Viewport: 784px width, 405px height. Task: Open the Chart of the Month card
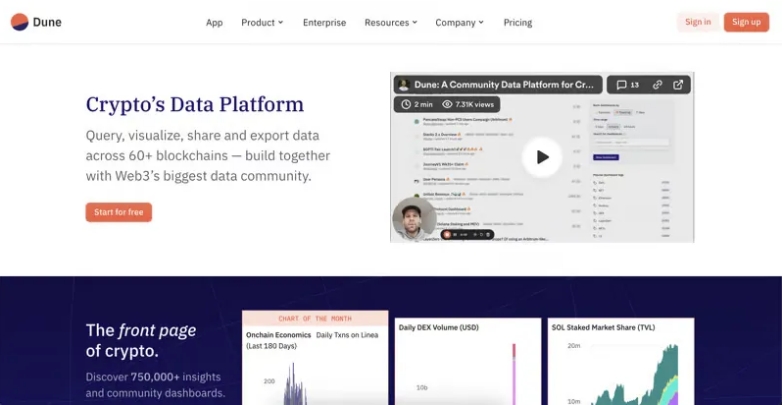pos(315,358)
